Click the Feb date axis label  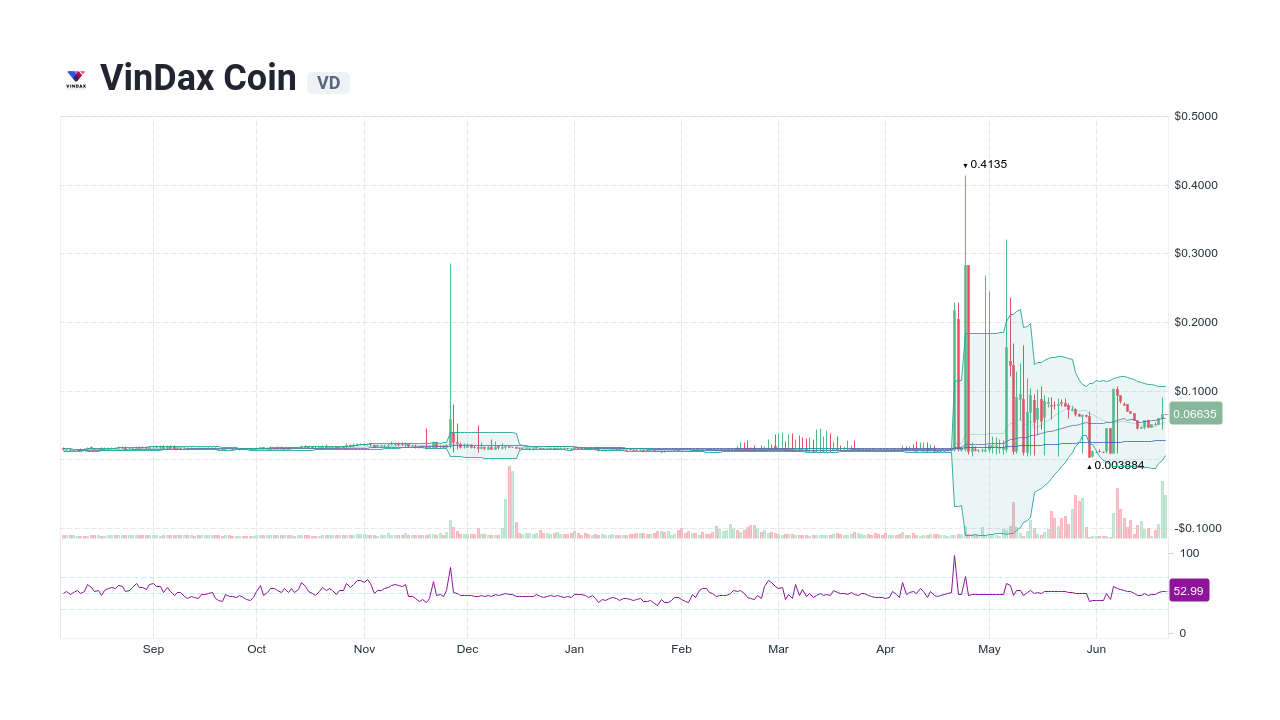(681, 649)
